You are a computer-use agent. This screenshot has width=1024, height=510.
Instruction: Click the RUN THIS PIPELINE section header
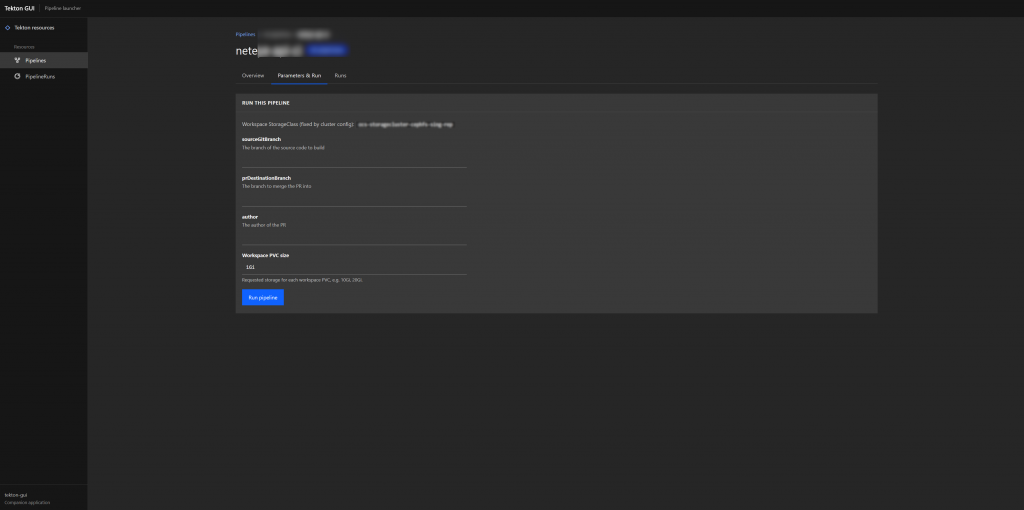pyautogui.click(x=266, y=103)
